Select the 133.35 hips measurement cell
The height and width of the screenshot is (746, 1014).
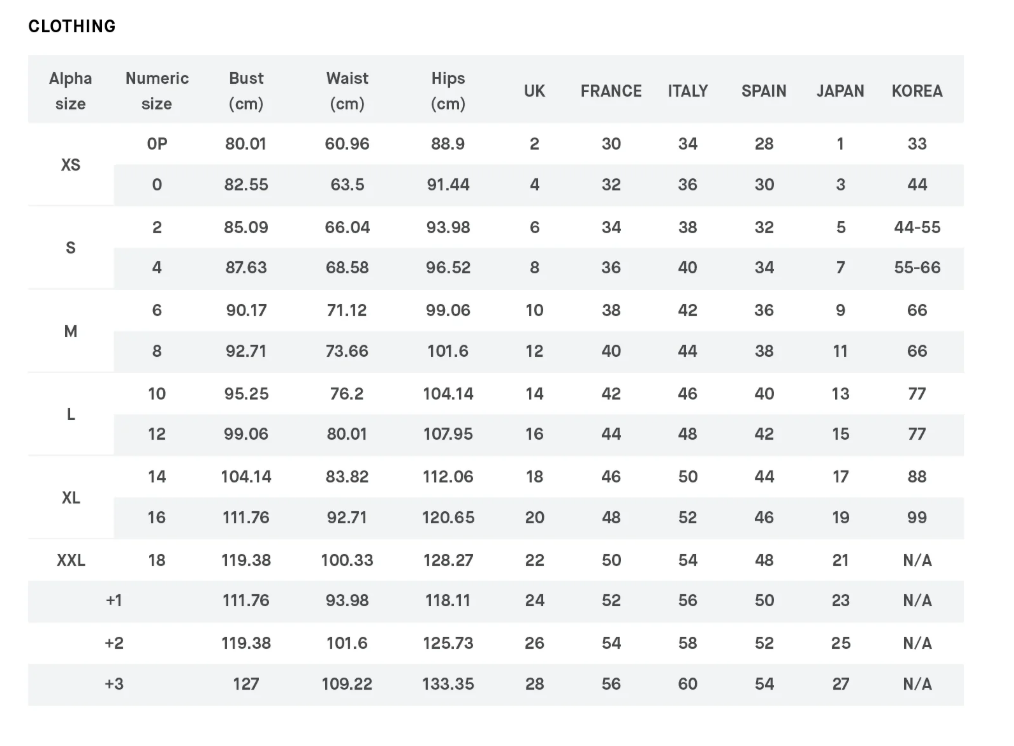448,684
